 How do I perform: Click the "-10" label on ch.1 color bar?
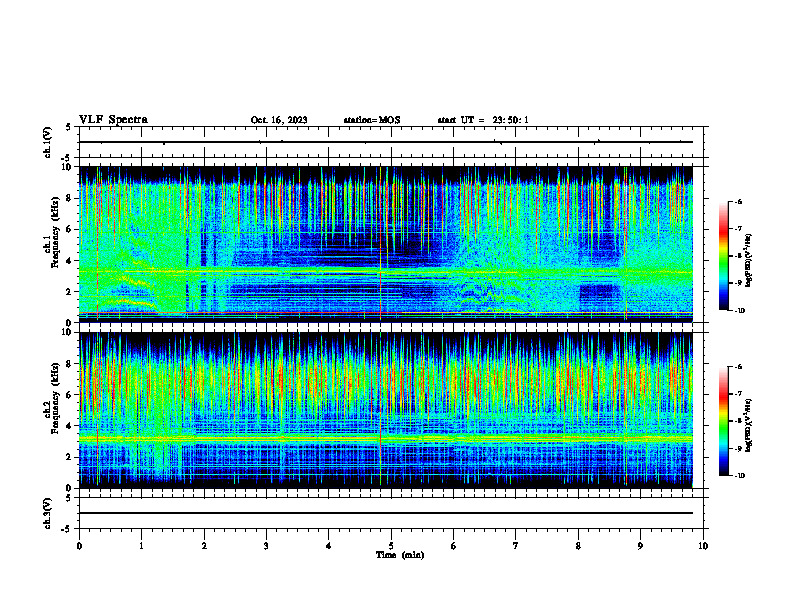pos(740,311)
